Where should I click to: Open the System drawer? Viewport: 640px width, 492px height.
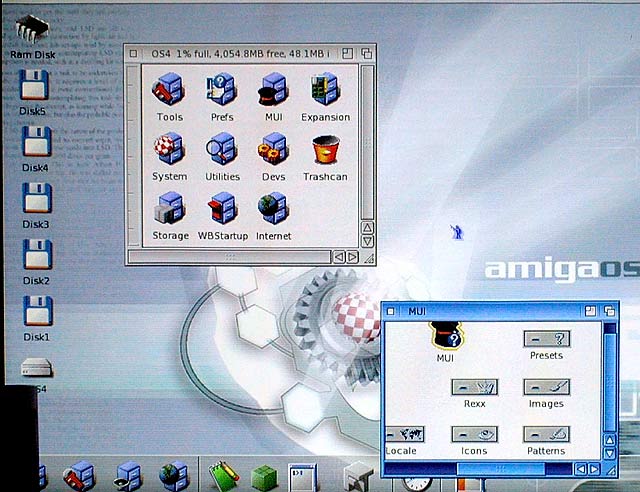(x=169, y=149)
